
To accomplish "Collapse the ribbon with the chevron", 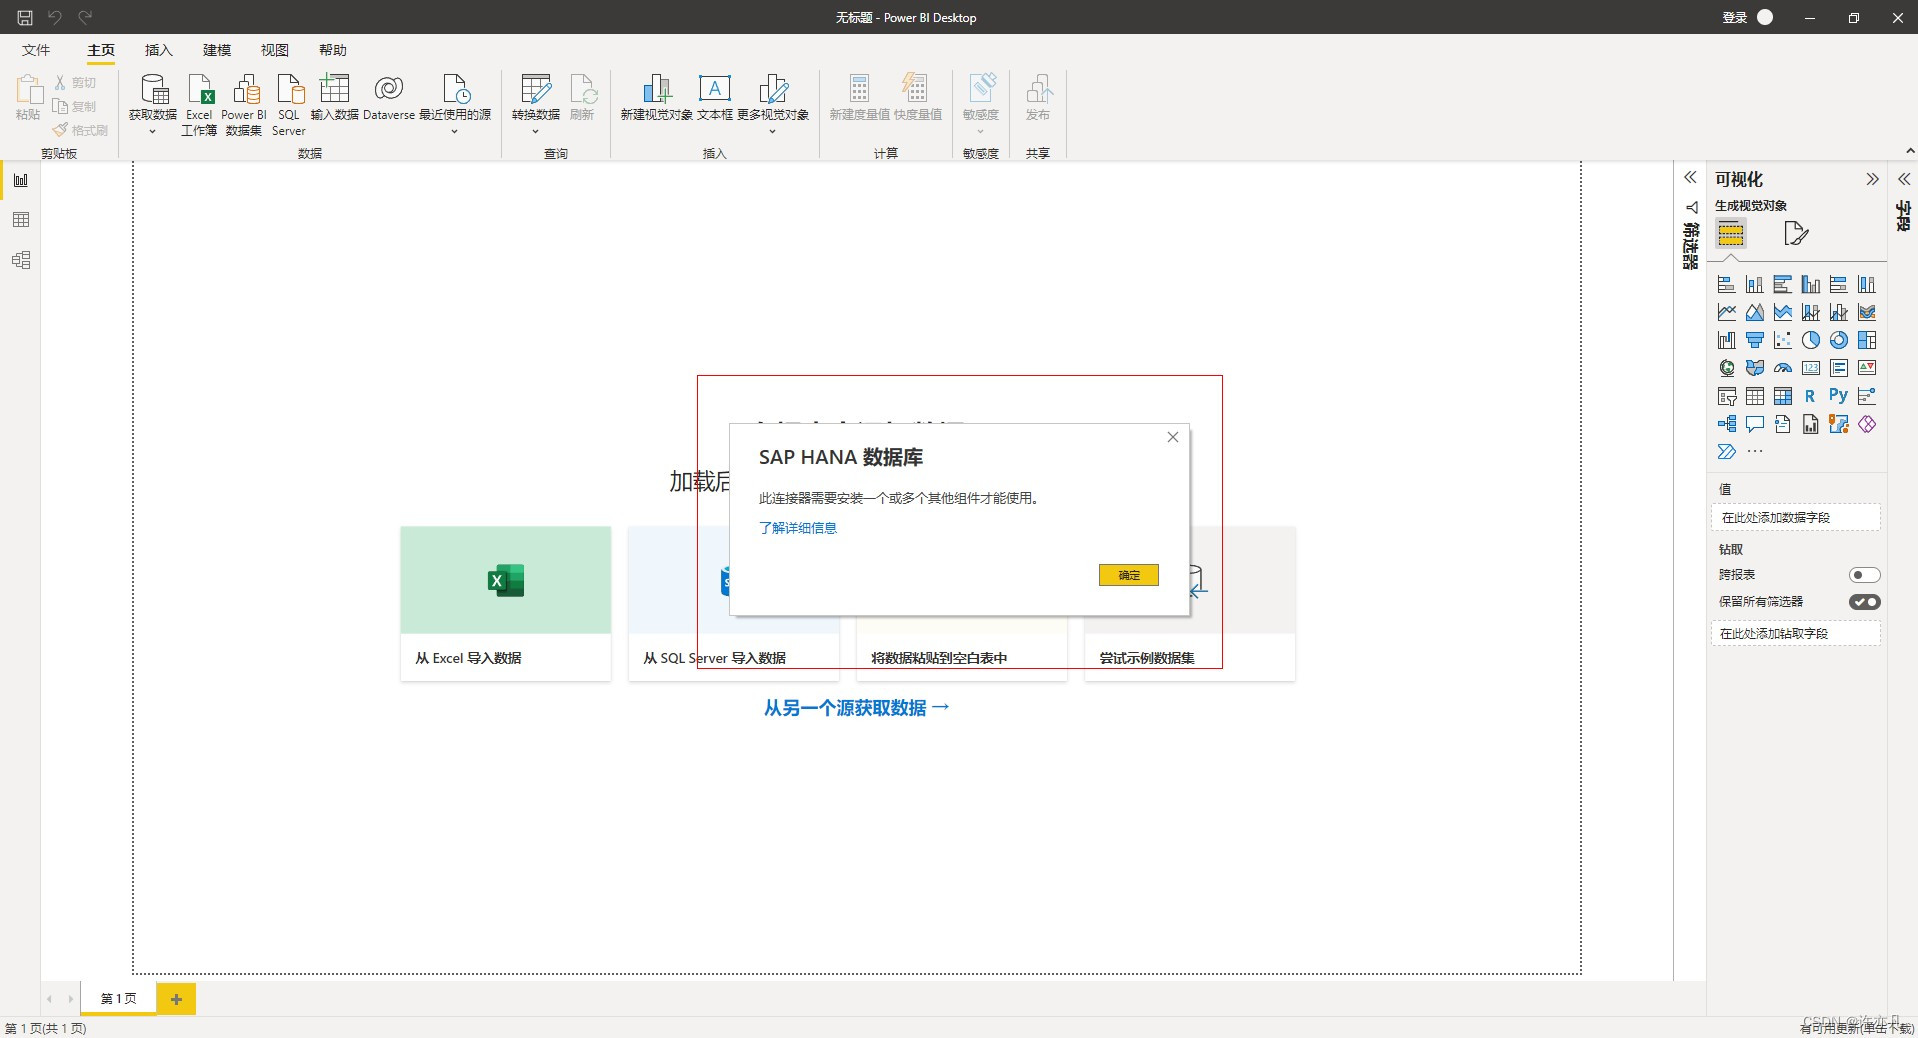I will (1910, 151).
